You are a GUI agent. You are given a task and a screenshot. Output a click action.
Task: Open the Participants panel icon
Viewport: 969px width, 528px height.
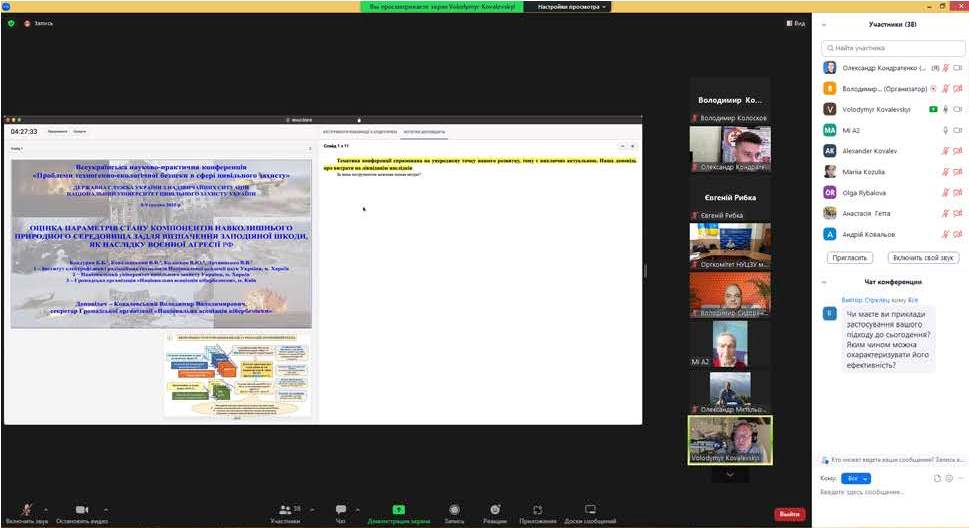click(x=287, y=510)
